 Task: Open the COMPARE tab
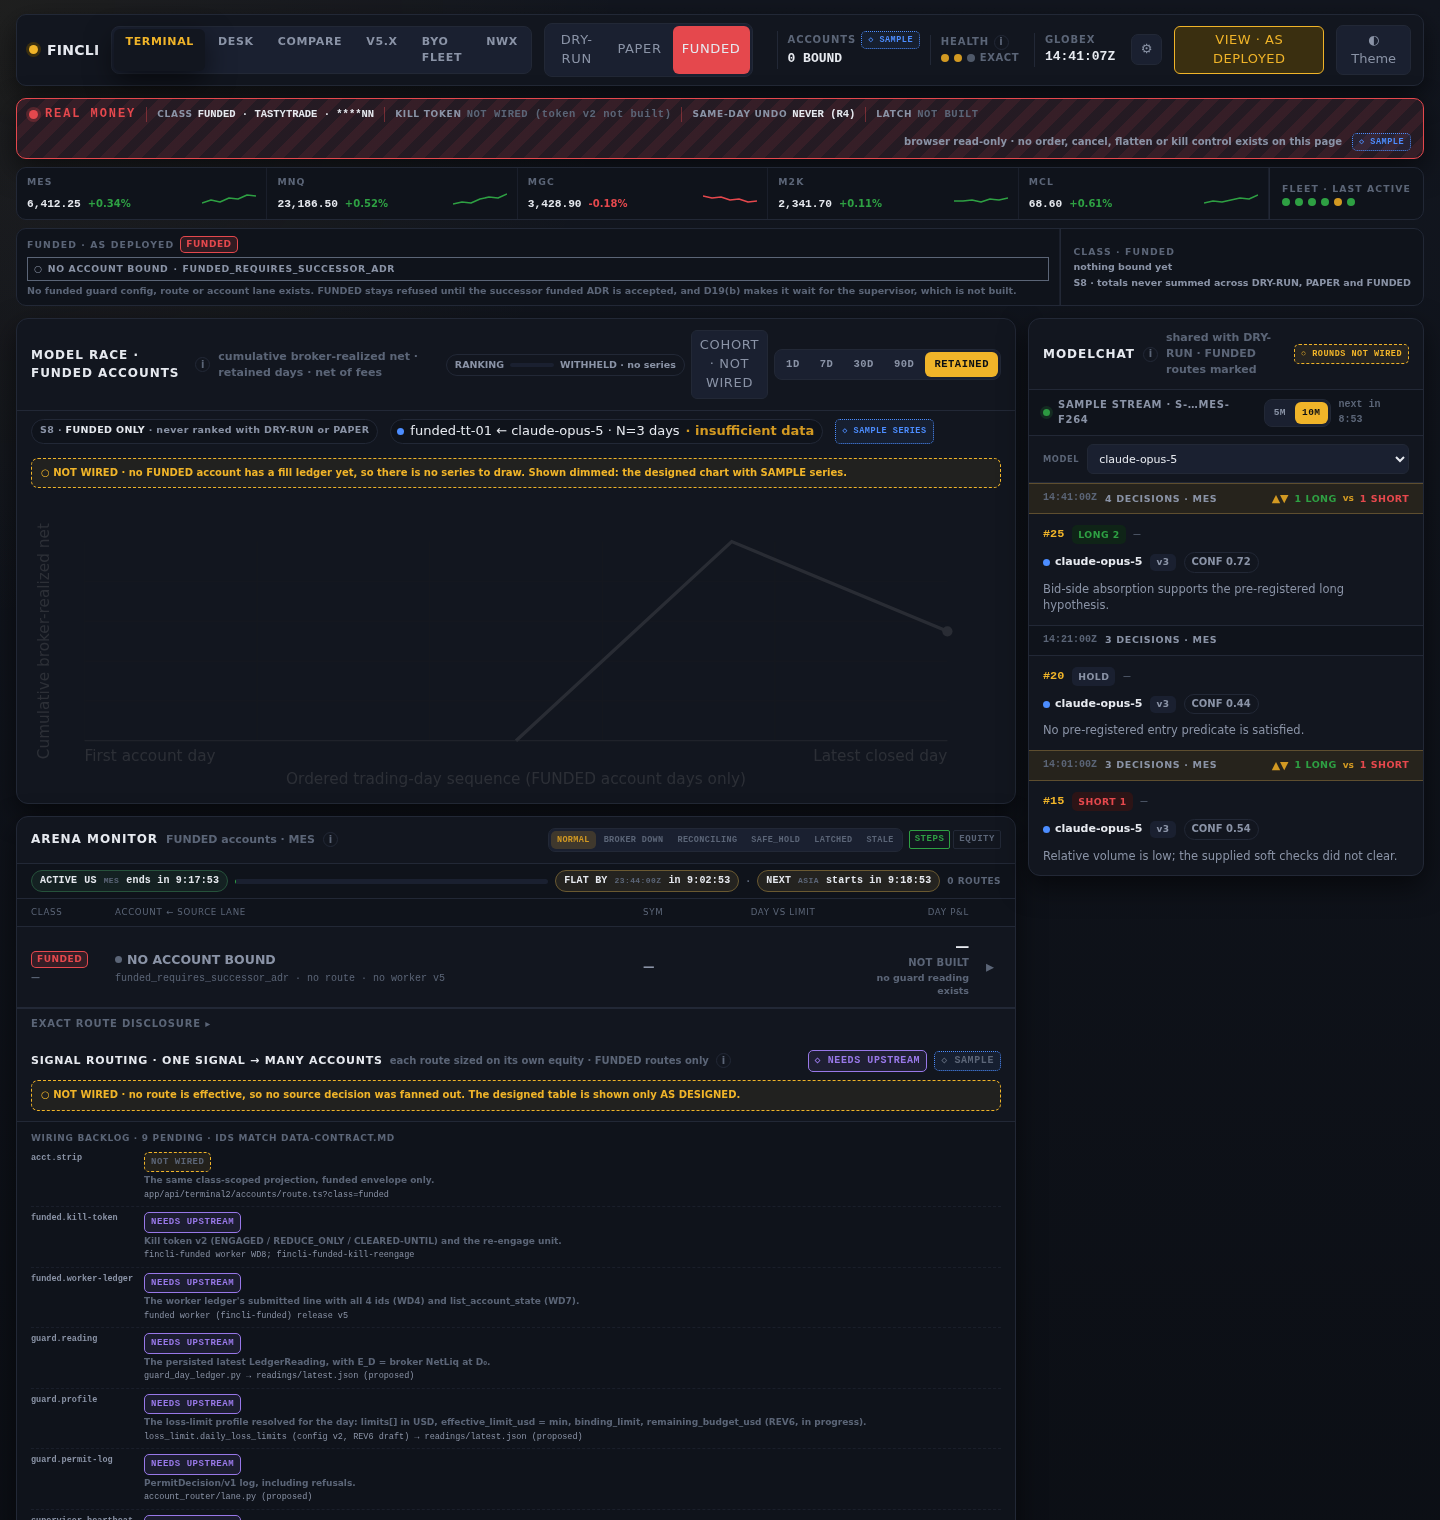[x=310, y=41]
